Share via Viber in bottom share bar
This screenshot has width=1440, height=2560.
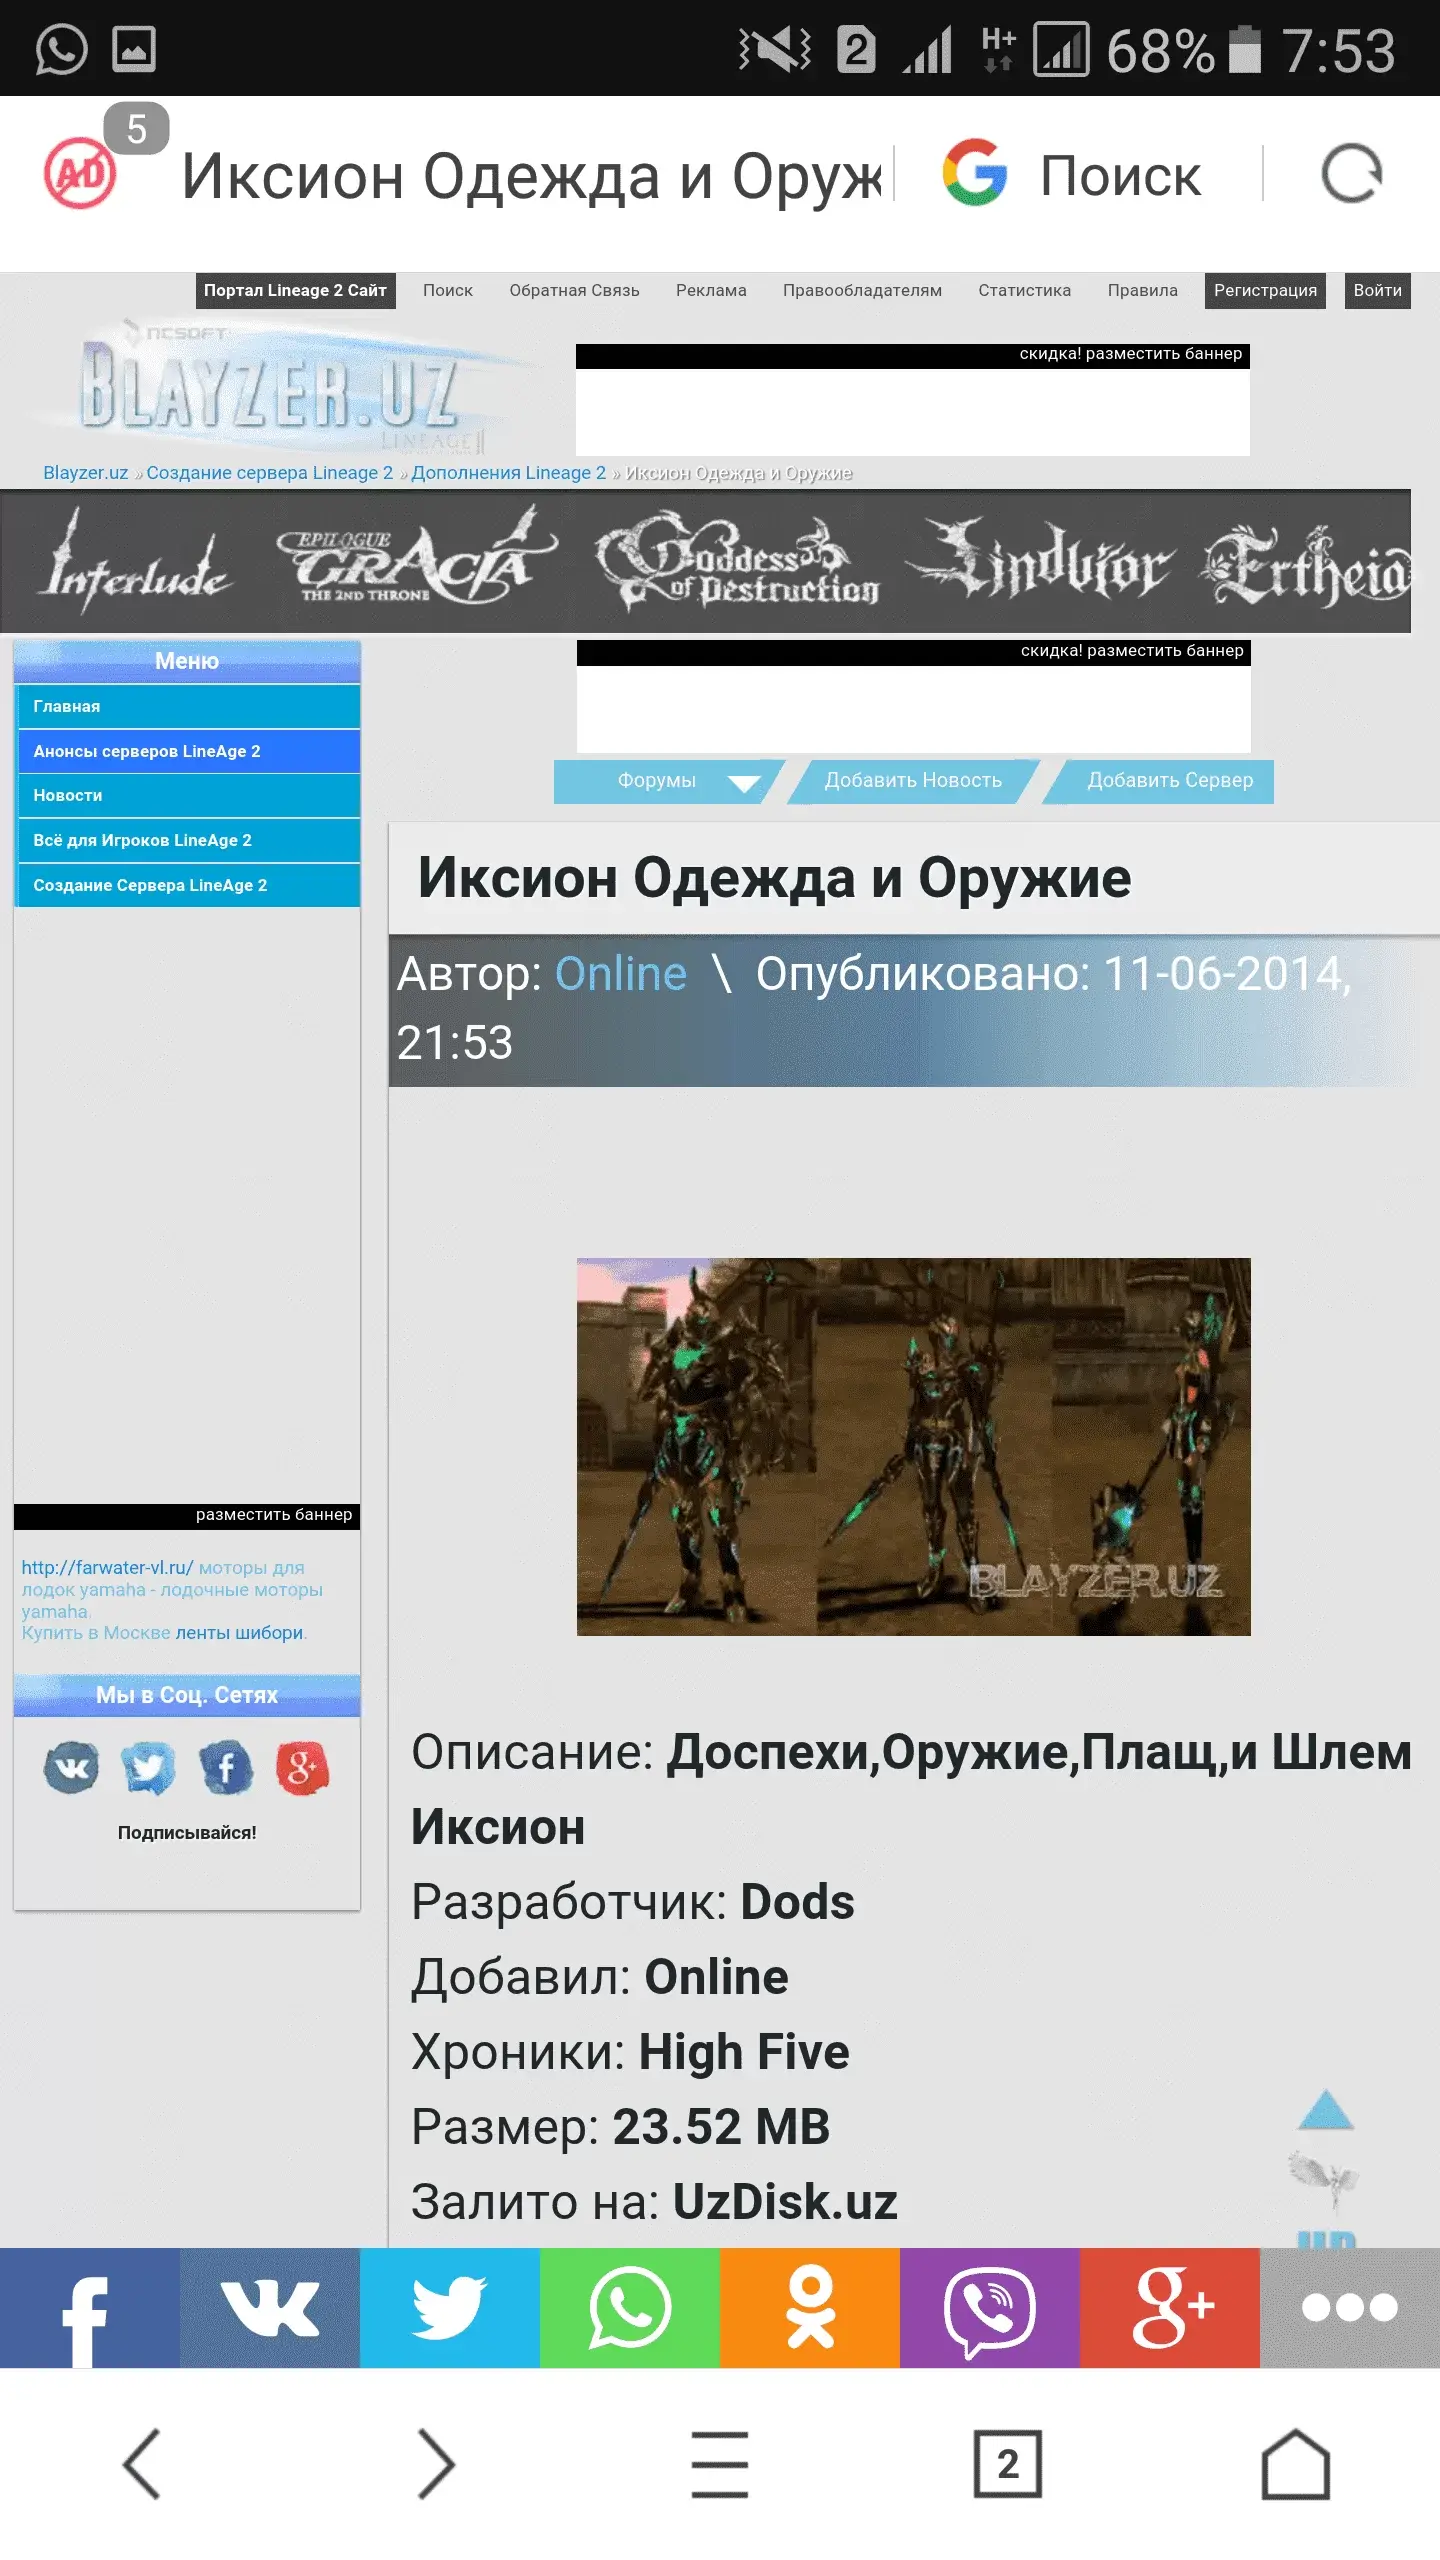pos(990,2308)
